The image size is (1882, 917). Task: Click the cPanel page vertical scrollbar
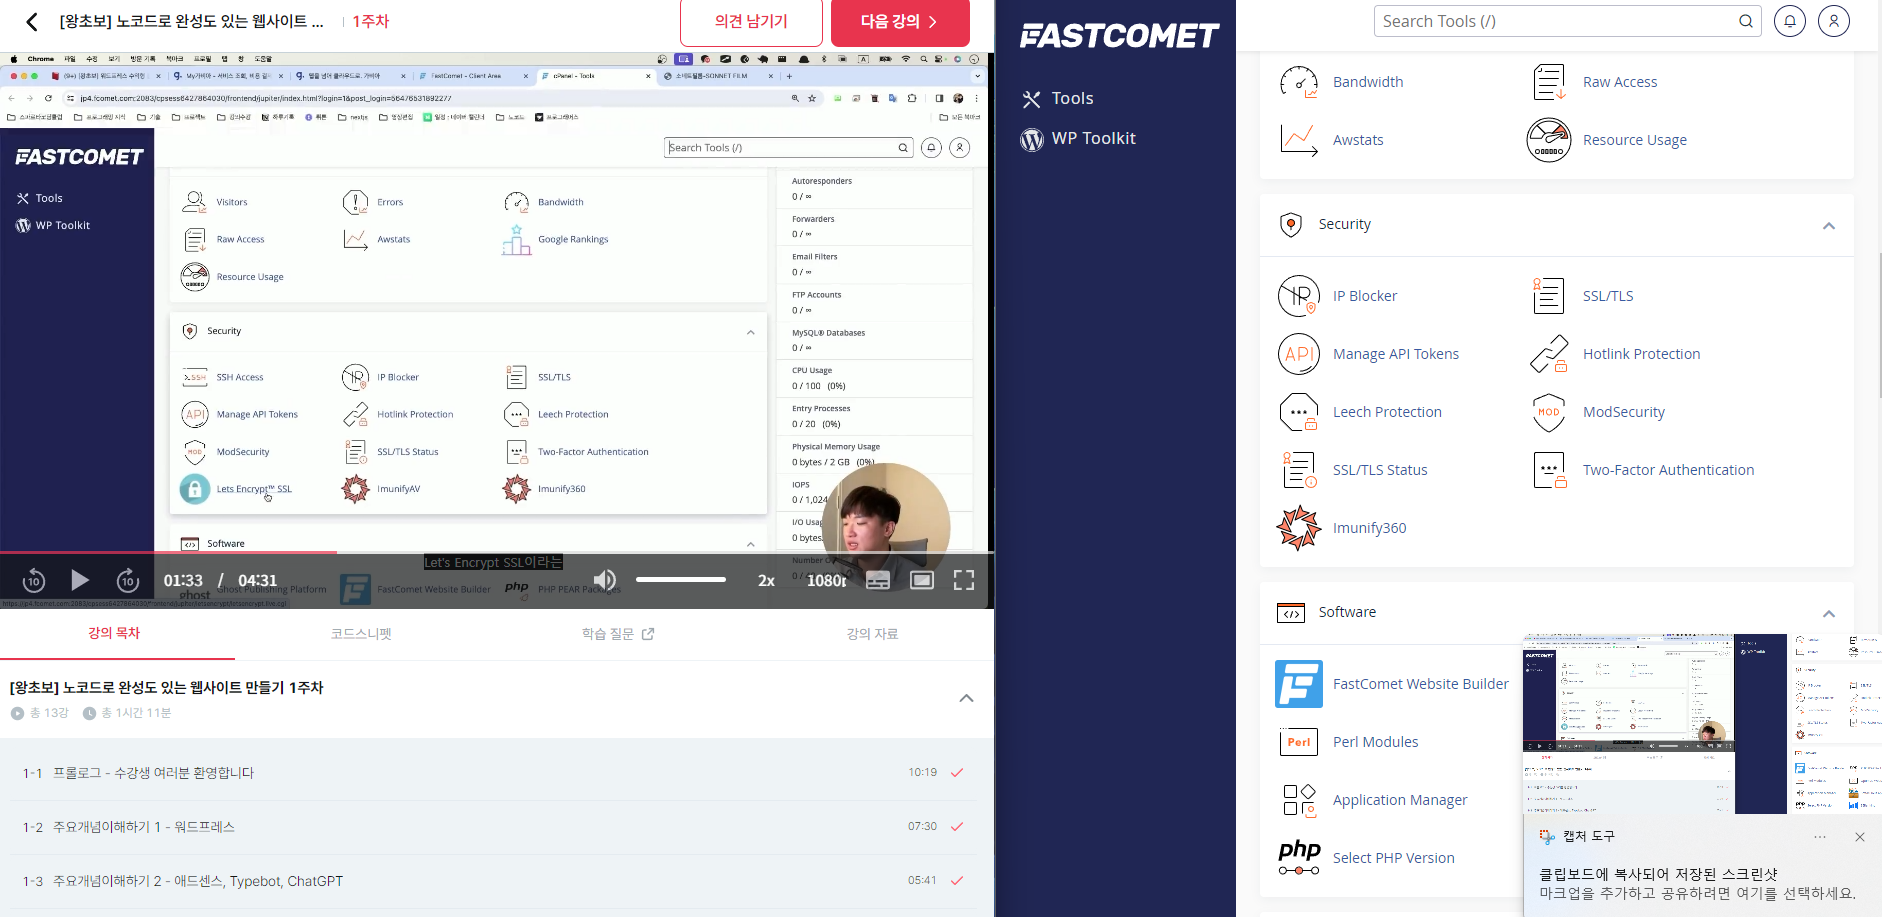click(1878, 325)
